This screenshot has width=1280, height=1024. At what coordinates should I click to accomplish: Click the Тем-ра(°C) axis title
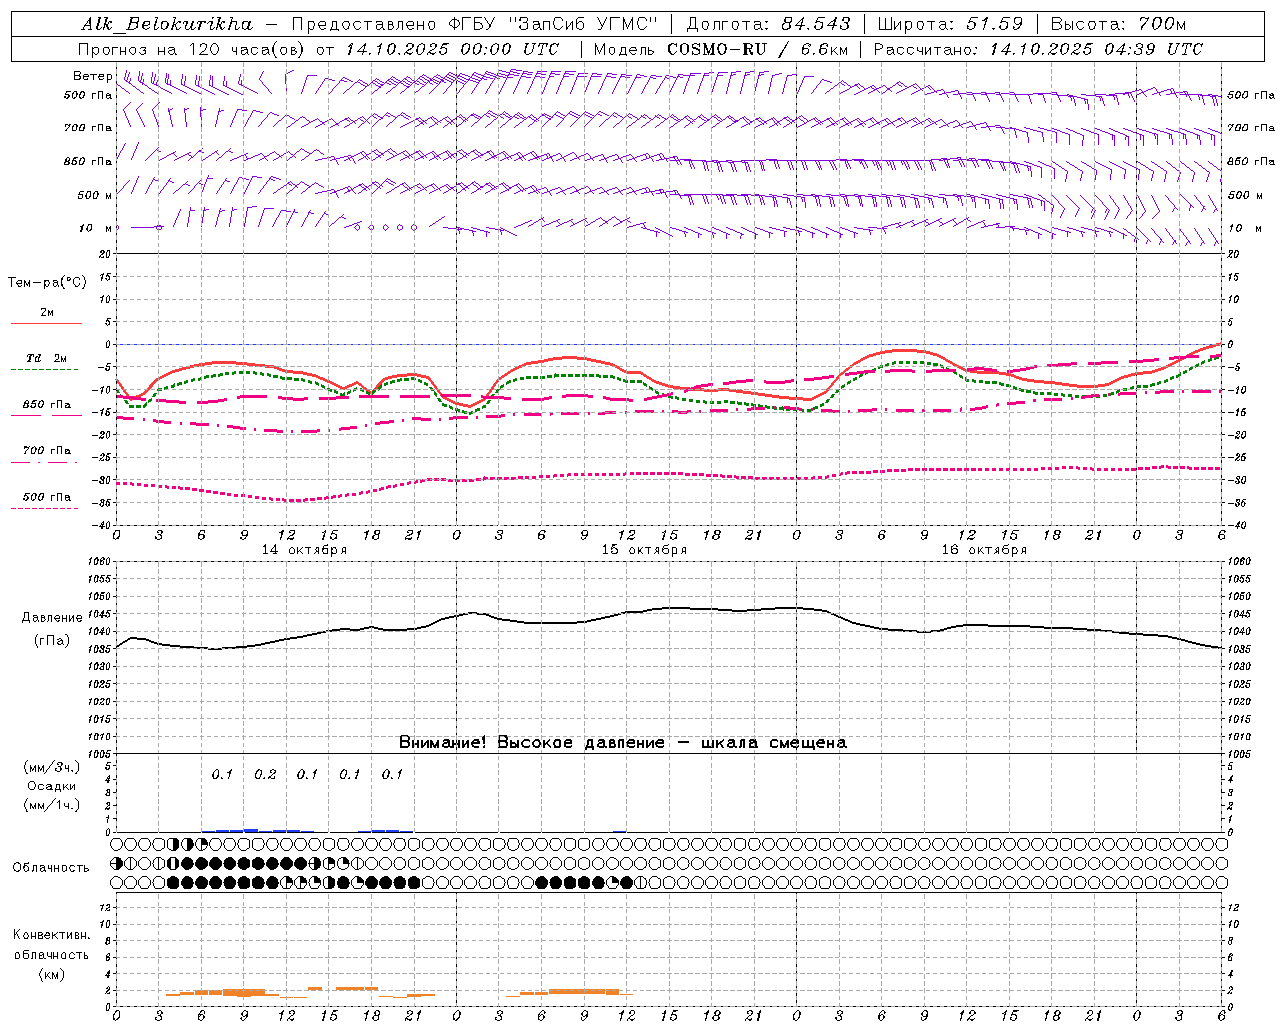point(47,282)
